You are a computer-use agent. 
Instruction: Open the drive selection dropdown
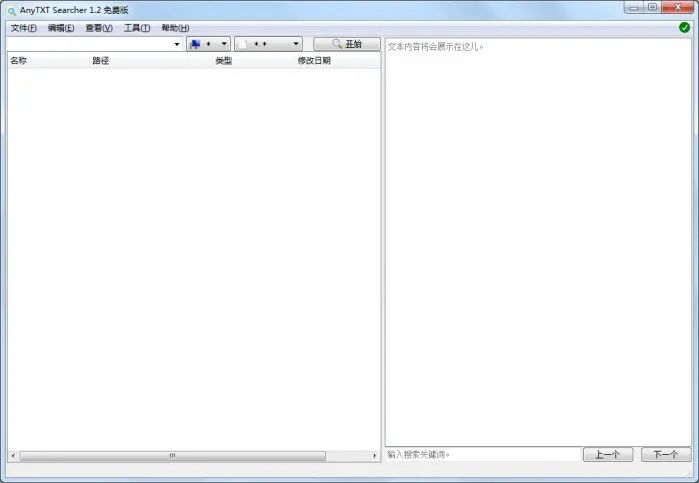[x=209, y=44]
